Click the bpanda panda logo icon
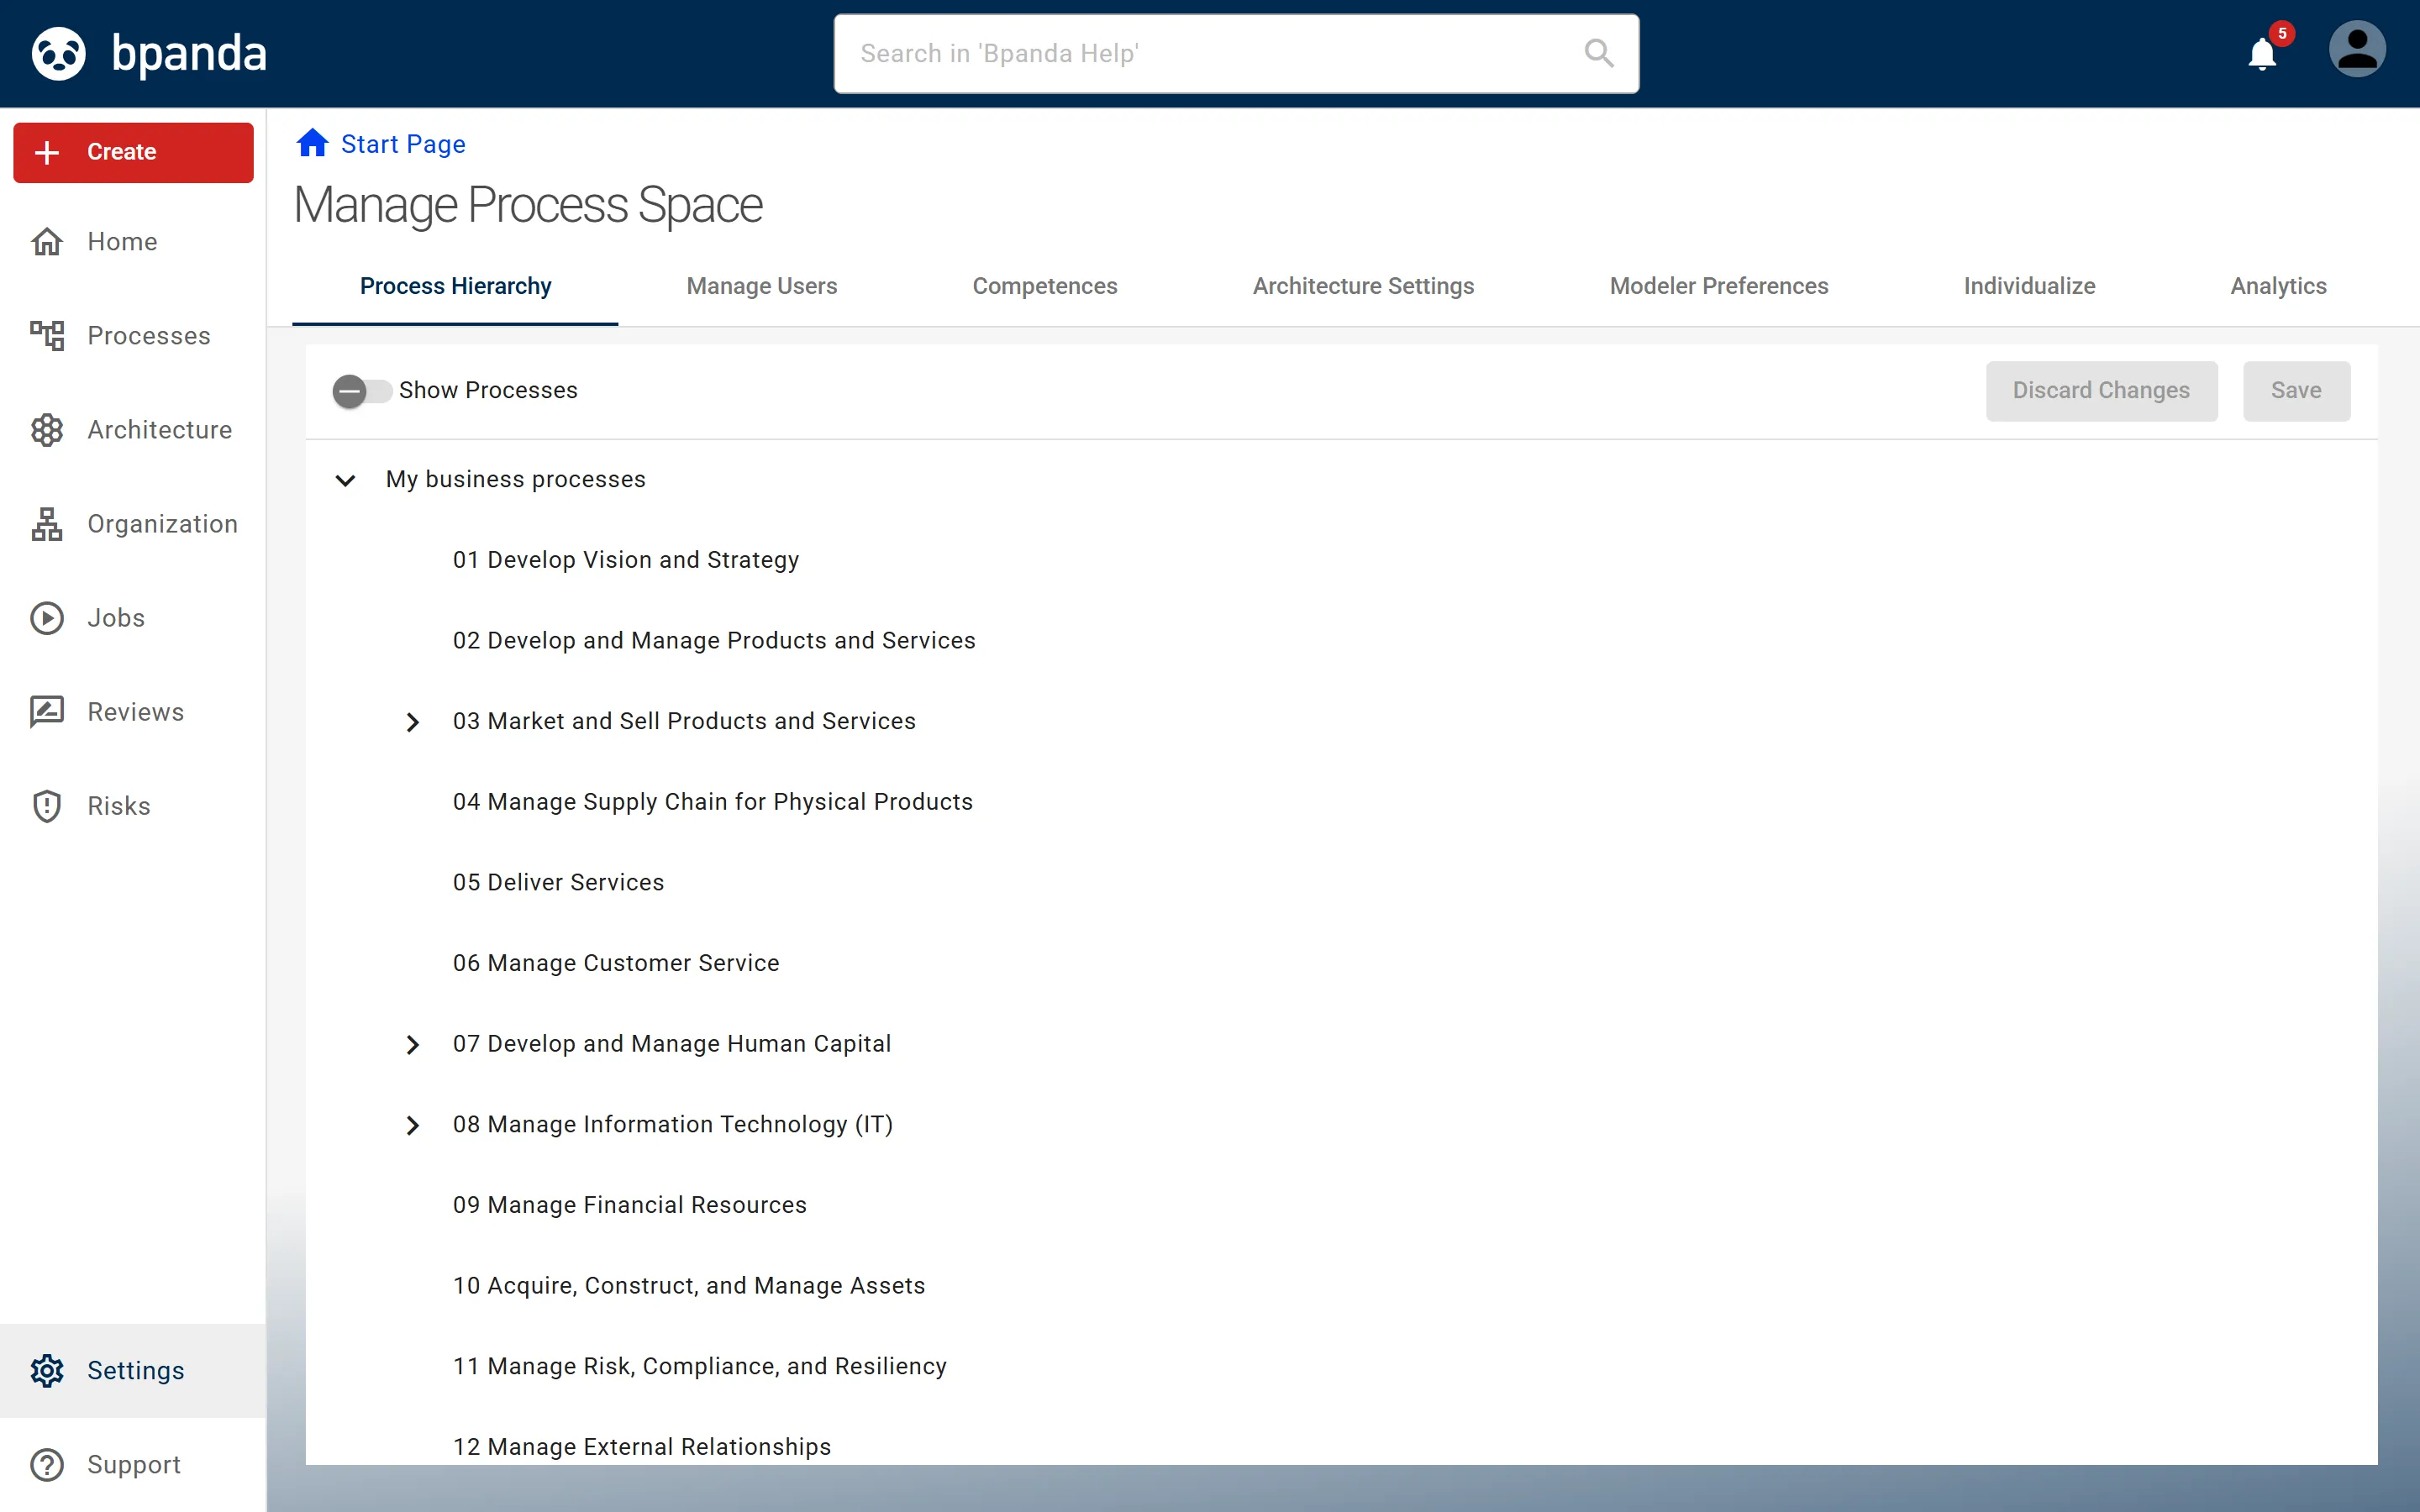2420x1512 pixels. point(59,53)
